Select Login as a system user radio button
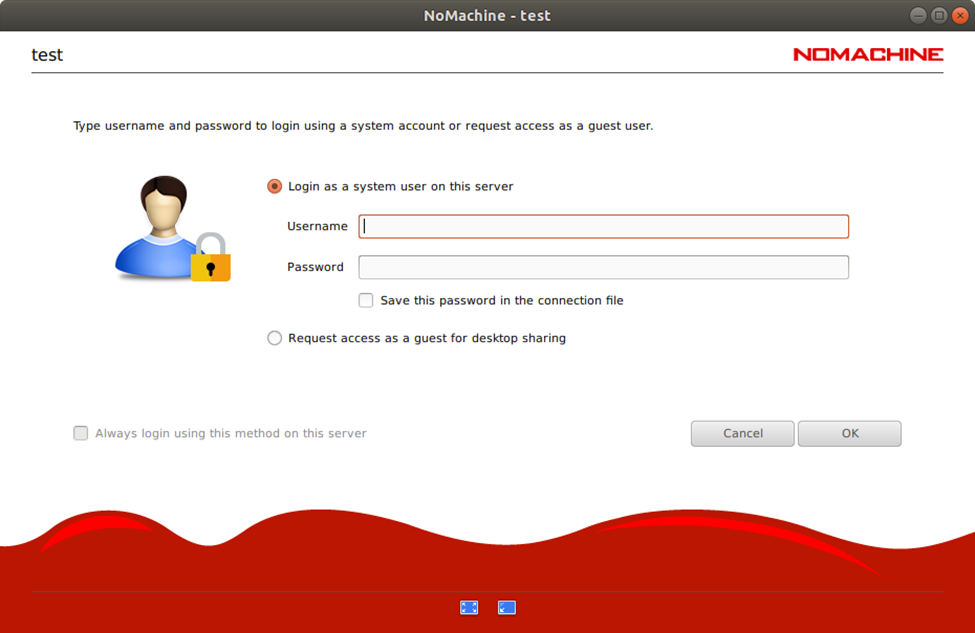 (274, 187)
